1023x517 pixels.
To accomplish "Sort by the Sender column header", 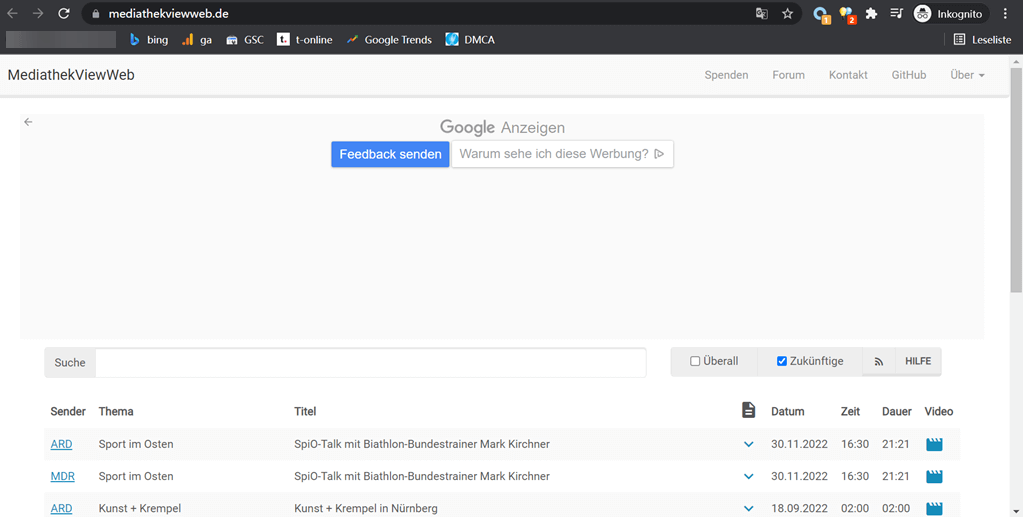I will [x=68, y=411].
